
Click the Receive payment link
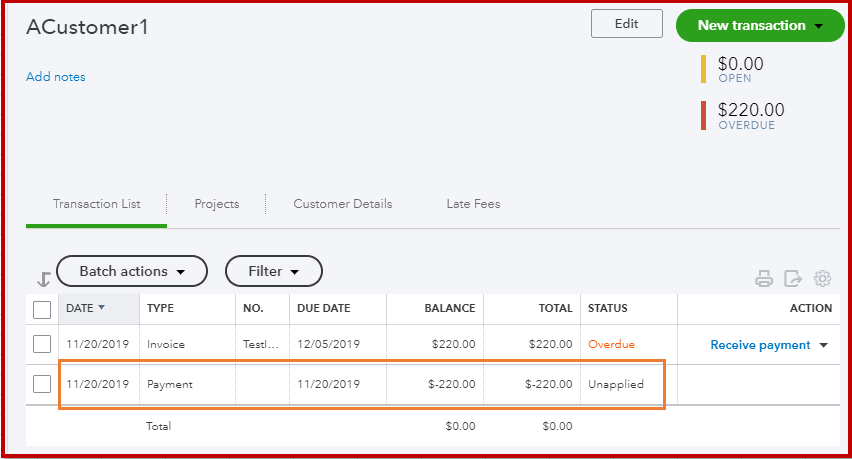point(760,345)
